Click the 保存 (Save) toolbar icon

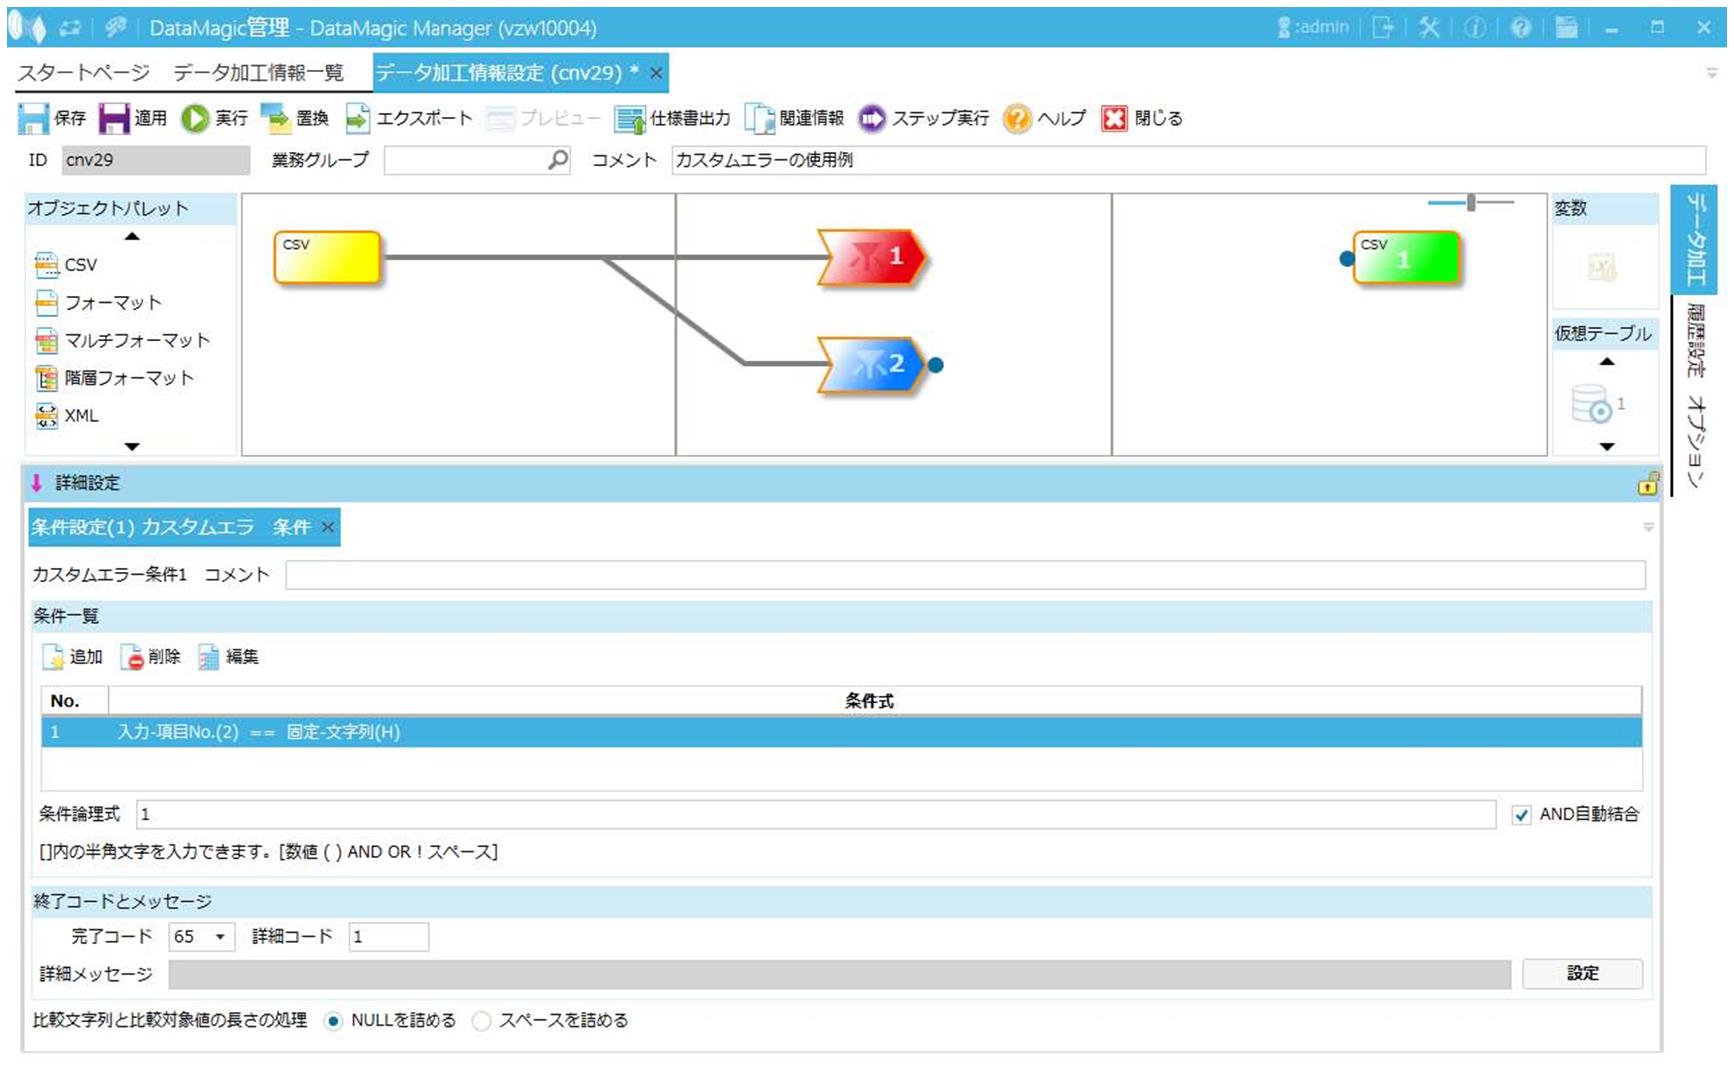pos(33,119)
